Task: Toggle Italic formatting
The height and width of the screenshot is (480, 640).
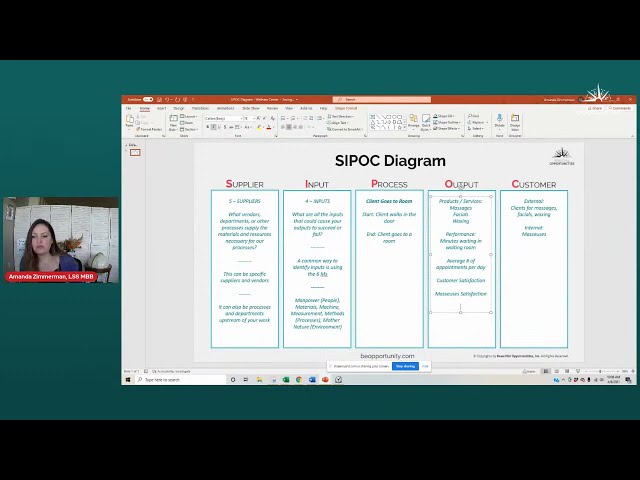Action: point(213,127)
